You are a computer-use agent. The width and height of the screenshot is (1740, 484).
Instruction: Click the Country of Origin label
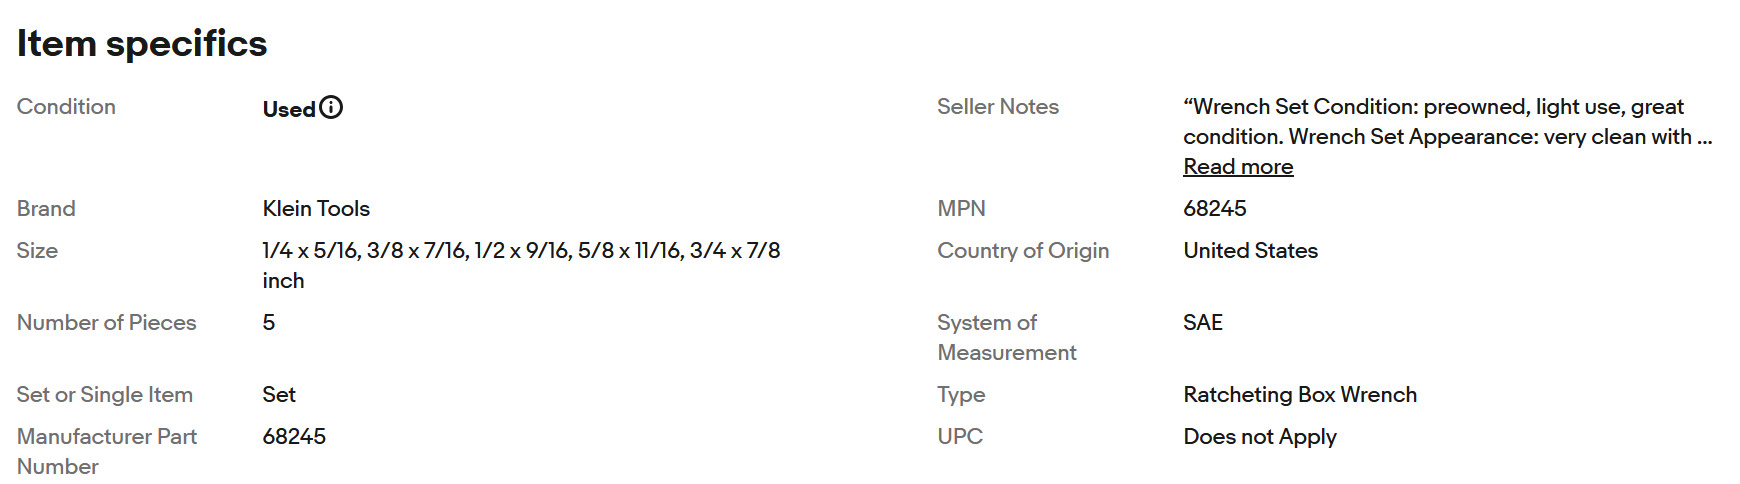point(1023,251)
